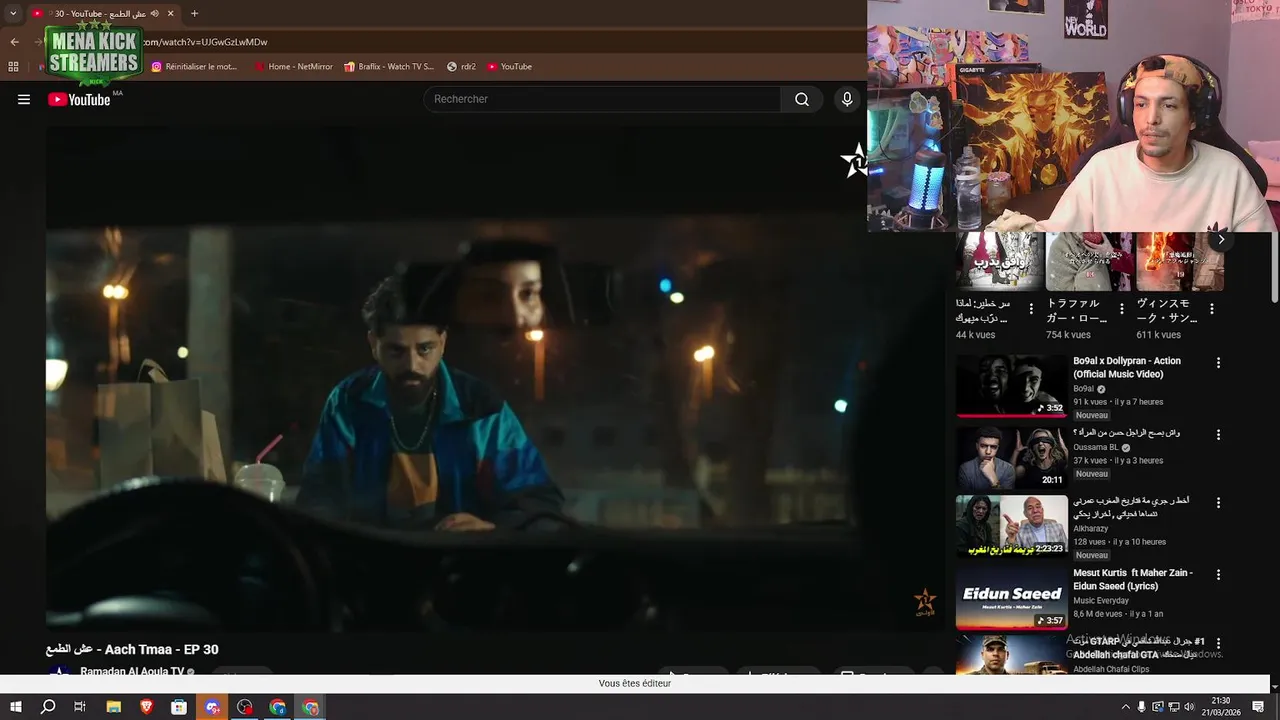The width and height of the screenshot is (1280, 720).
Task: Show hidden system tray icons
Action: pyautogui.click(x=1126, y=707)
